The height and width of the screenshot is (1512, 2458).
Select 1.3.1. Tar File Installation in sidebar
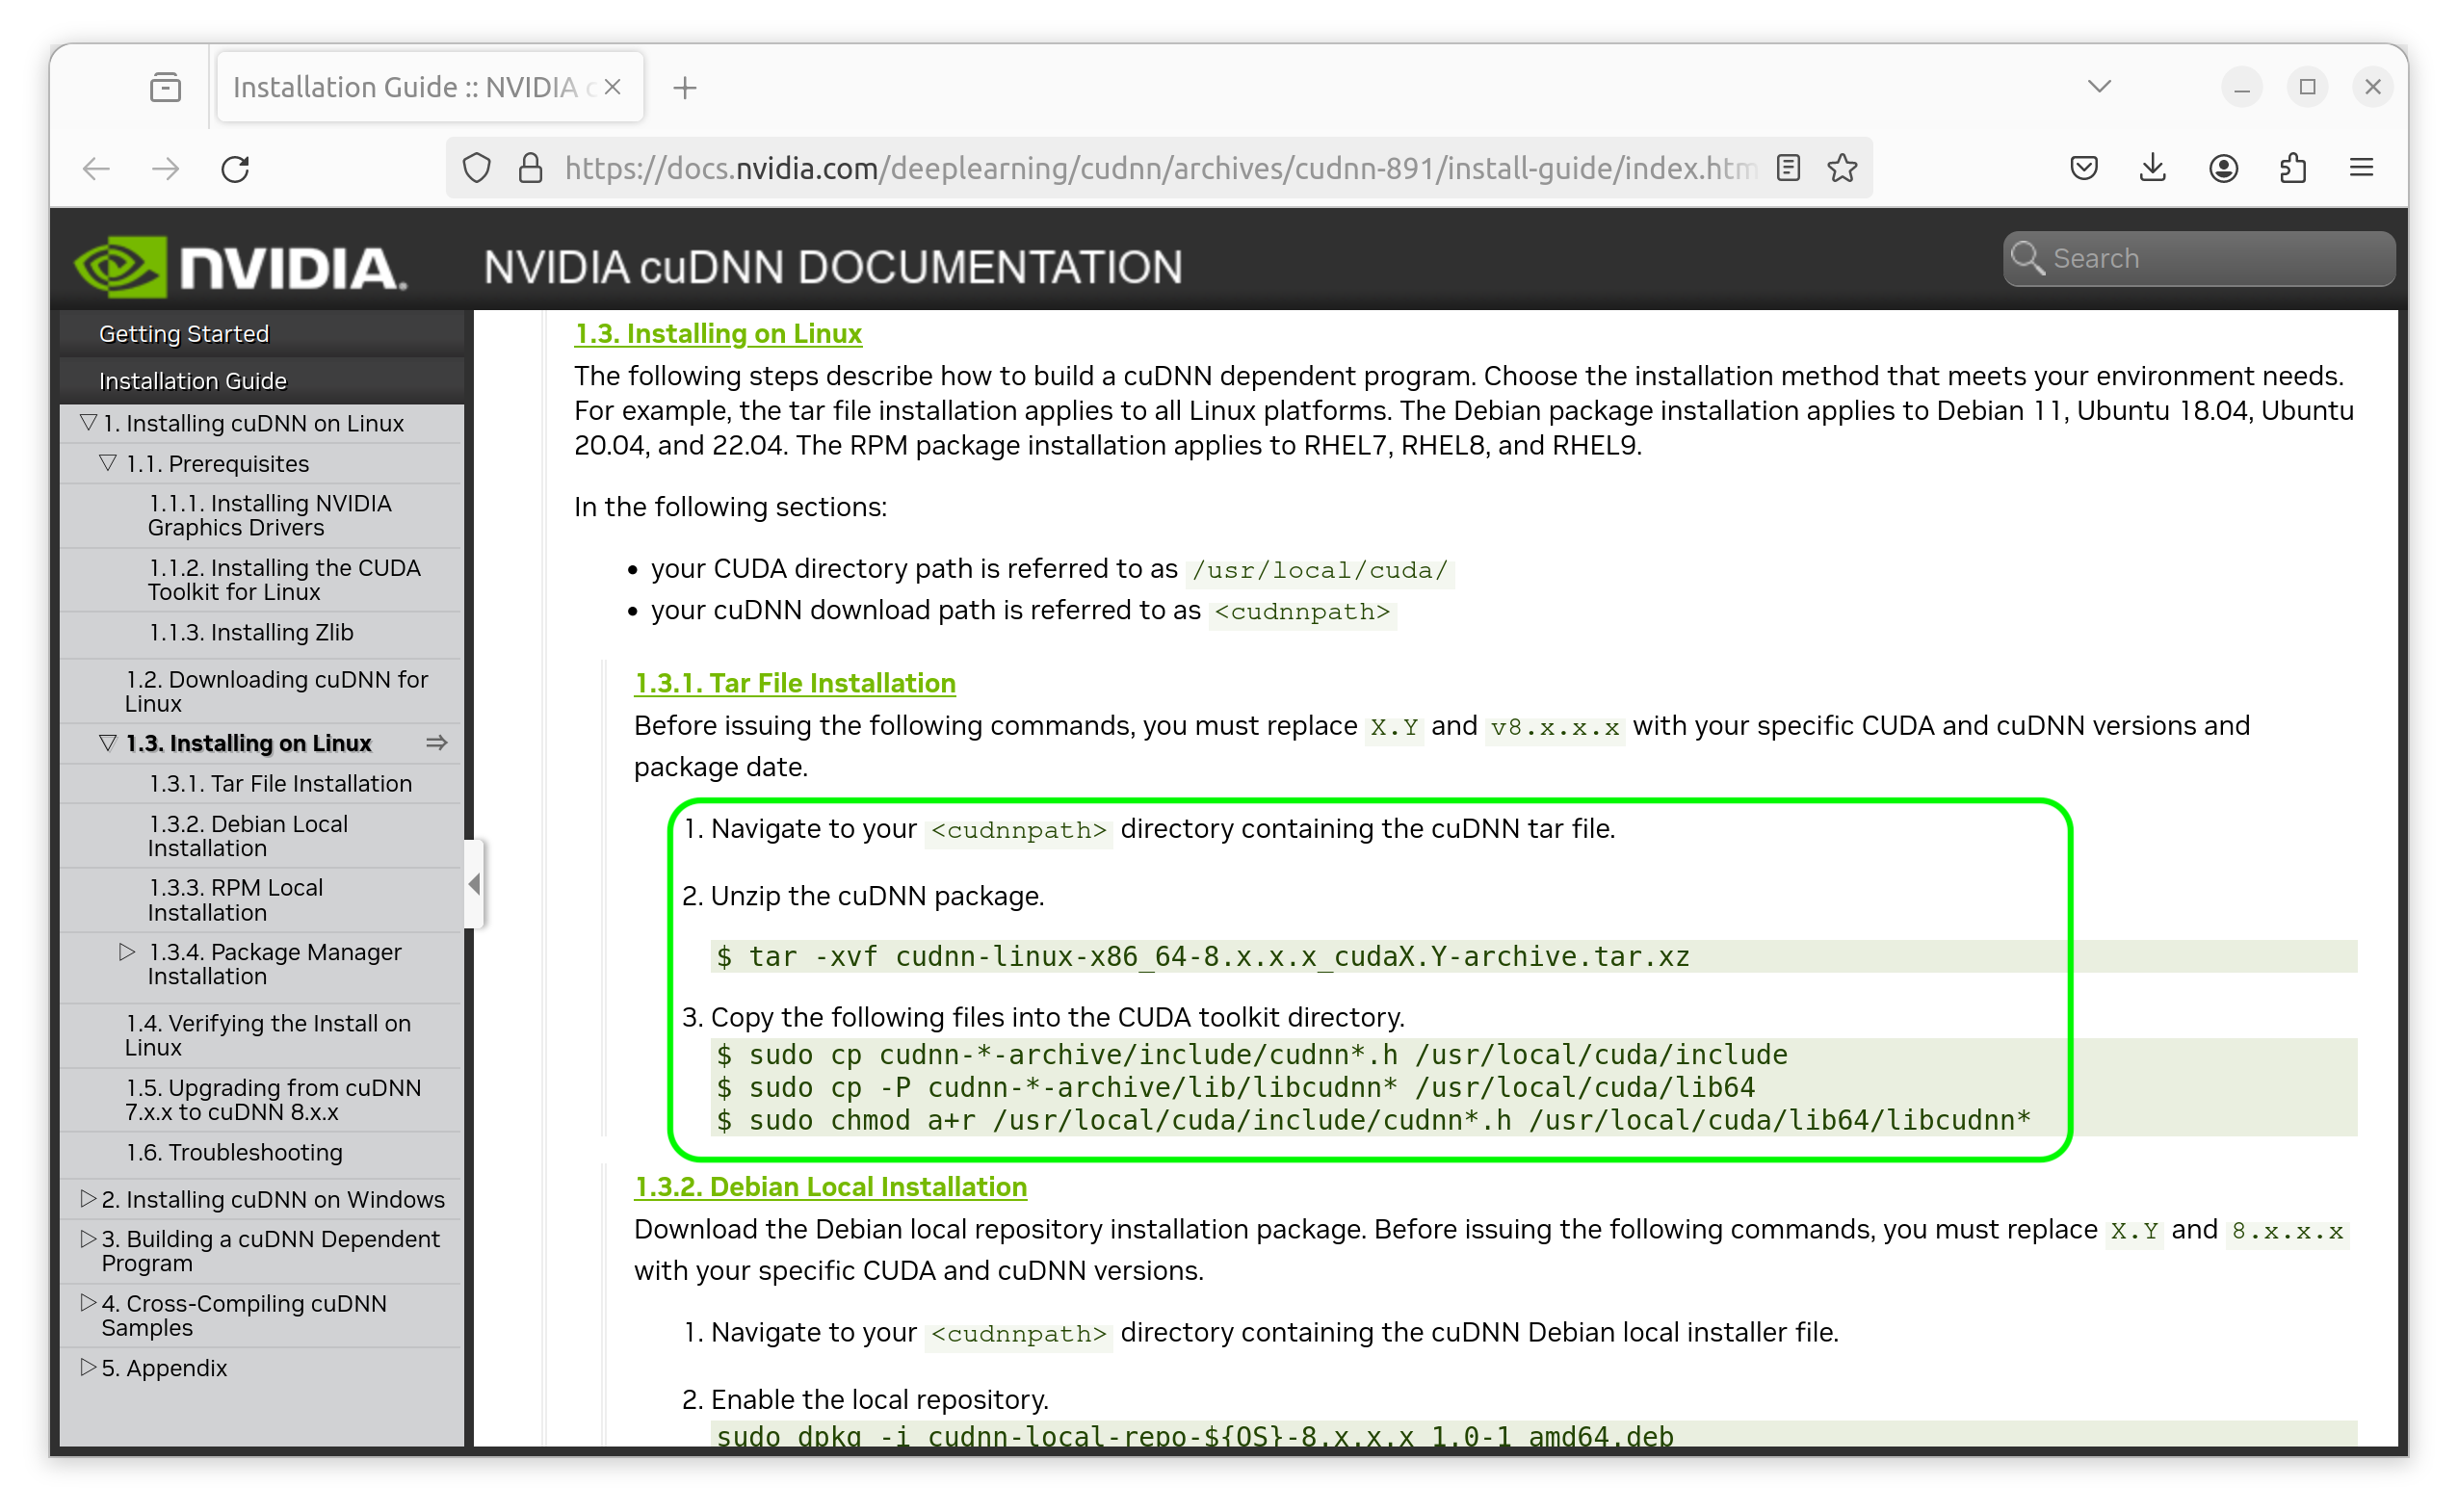[x=280, y=784]
